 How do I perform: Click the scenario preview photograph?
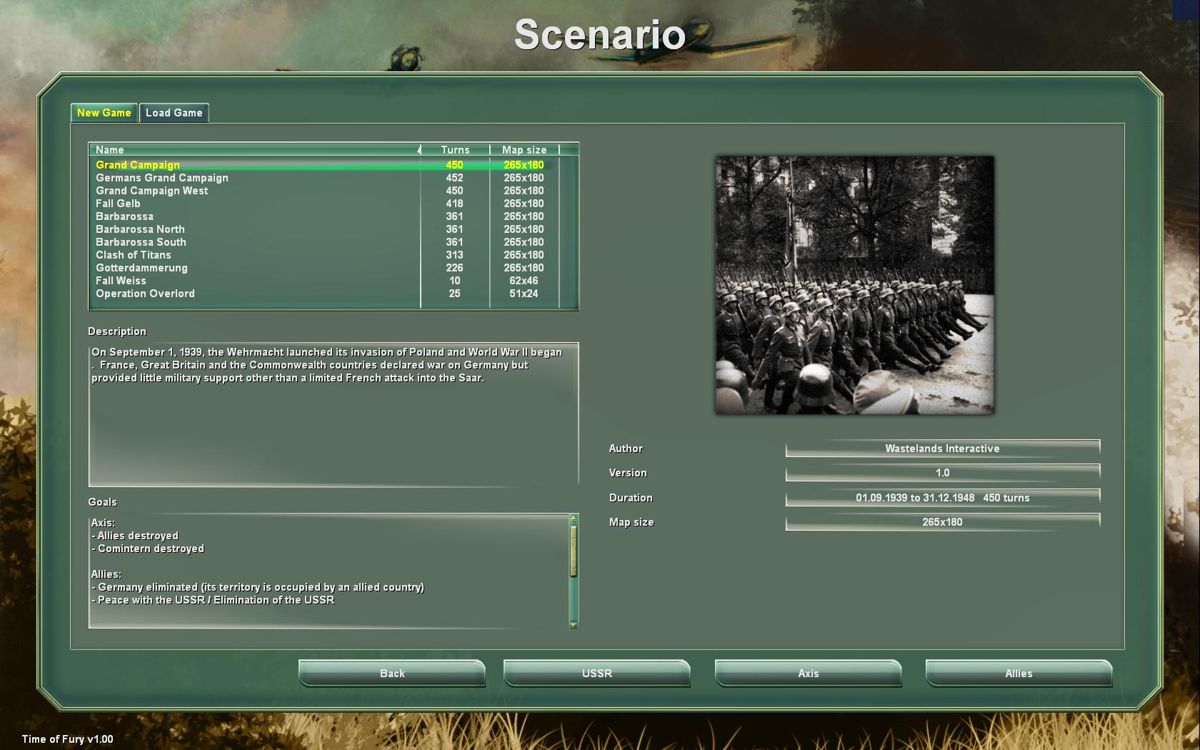[853, 282]
